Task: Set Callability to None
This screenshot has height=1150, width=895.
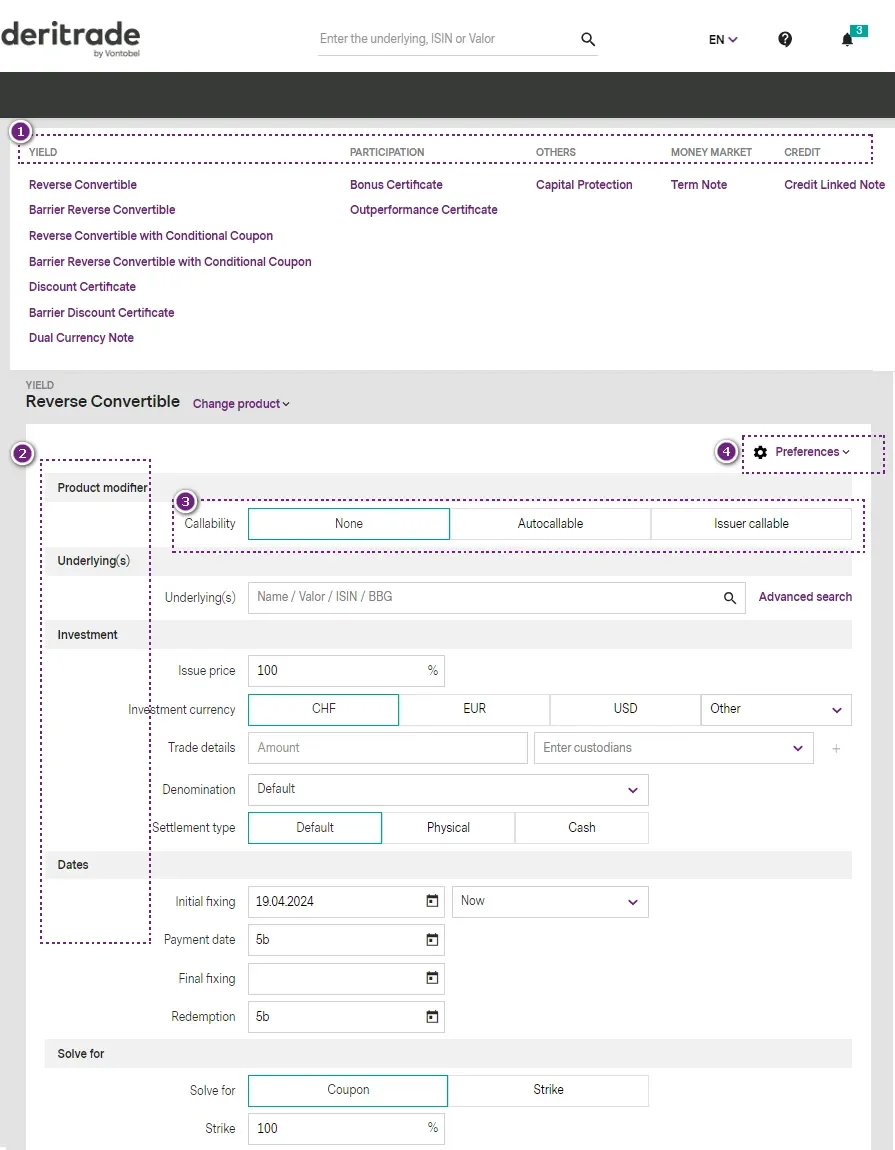Action: [x=348, y=524]
